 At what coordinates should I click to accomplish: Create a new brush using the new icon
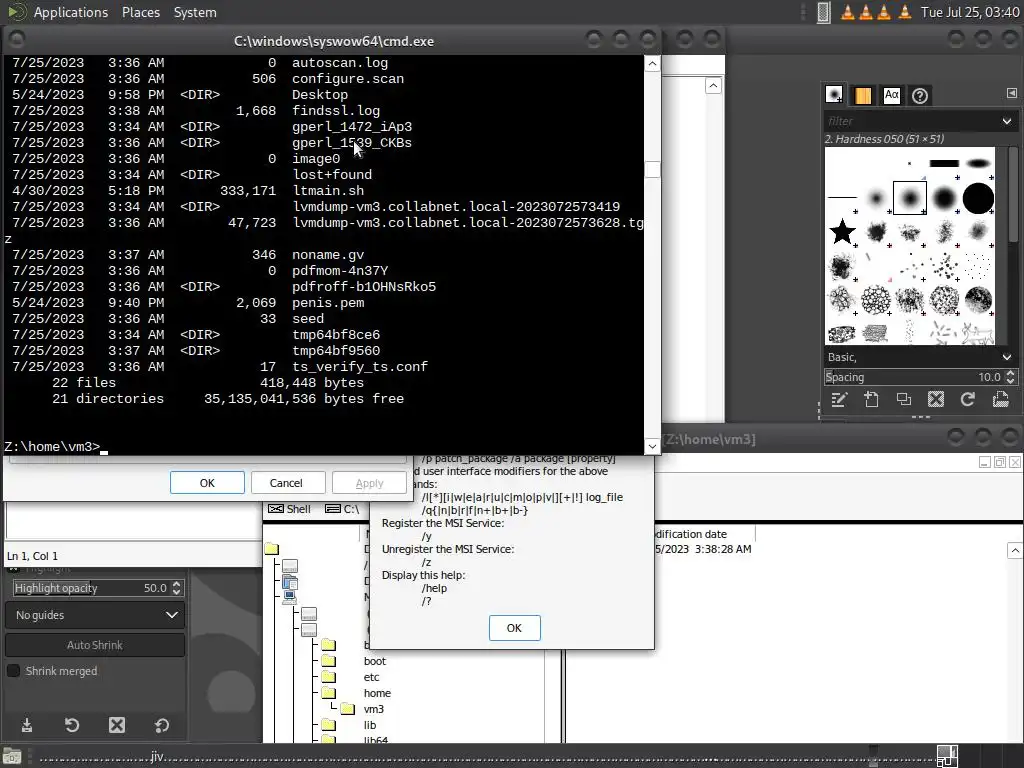(871, 400)
